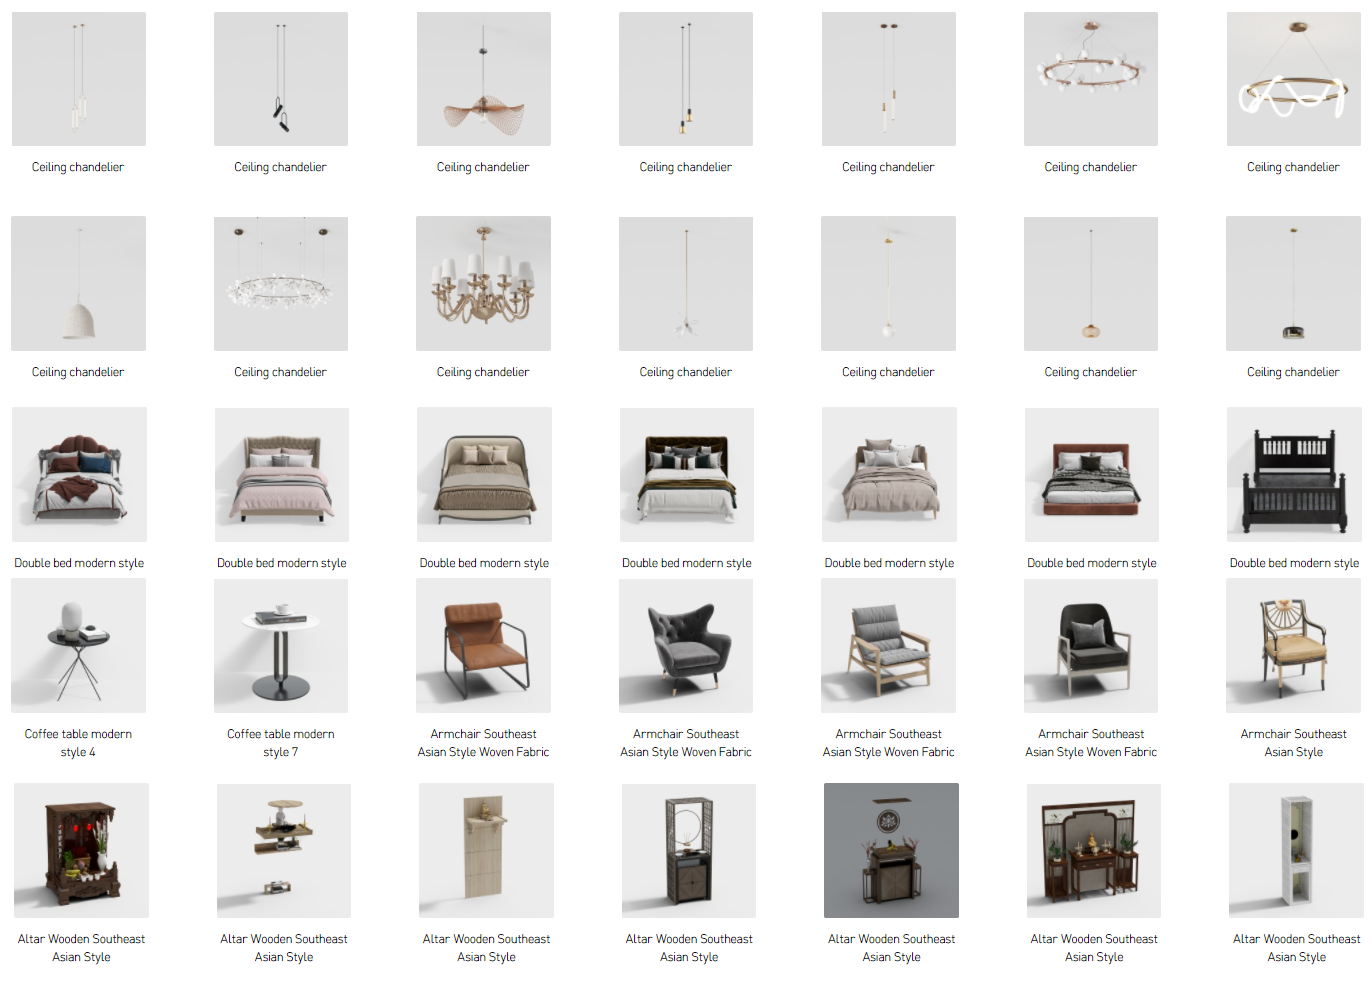Open the floating shelf wall altar thumbnail
Screen dimensions: 1372x981
pos(284,850)
